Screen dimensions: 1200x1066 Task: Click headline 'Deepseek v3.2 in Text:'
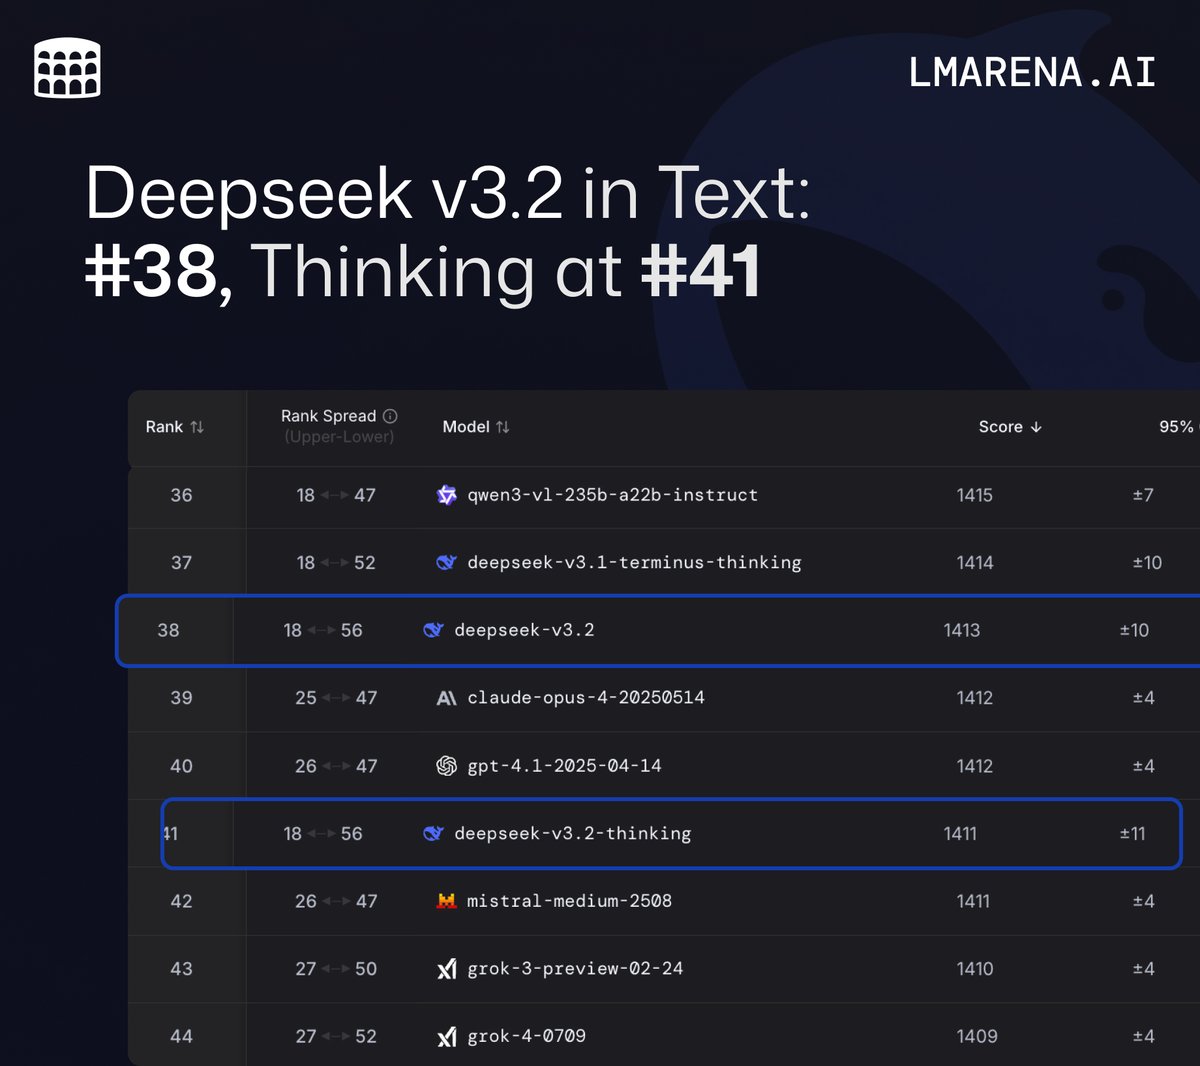point(447,193)
